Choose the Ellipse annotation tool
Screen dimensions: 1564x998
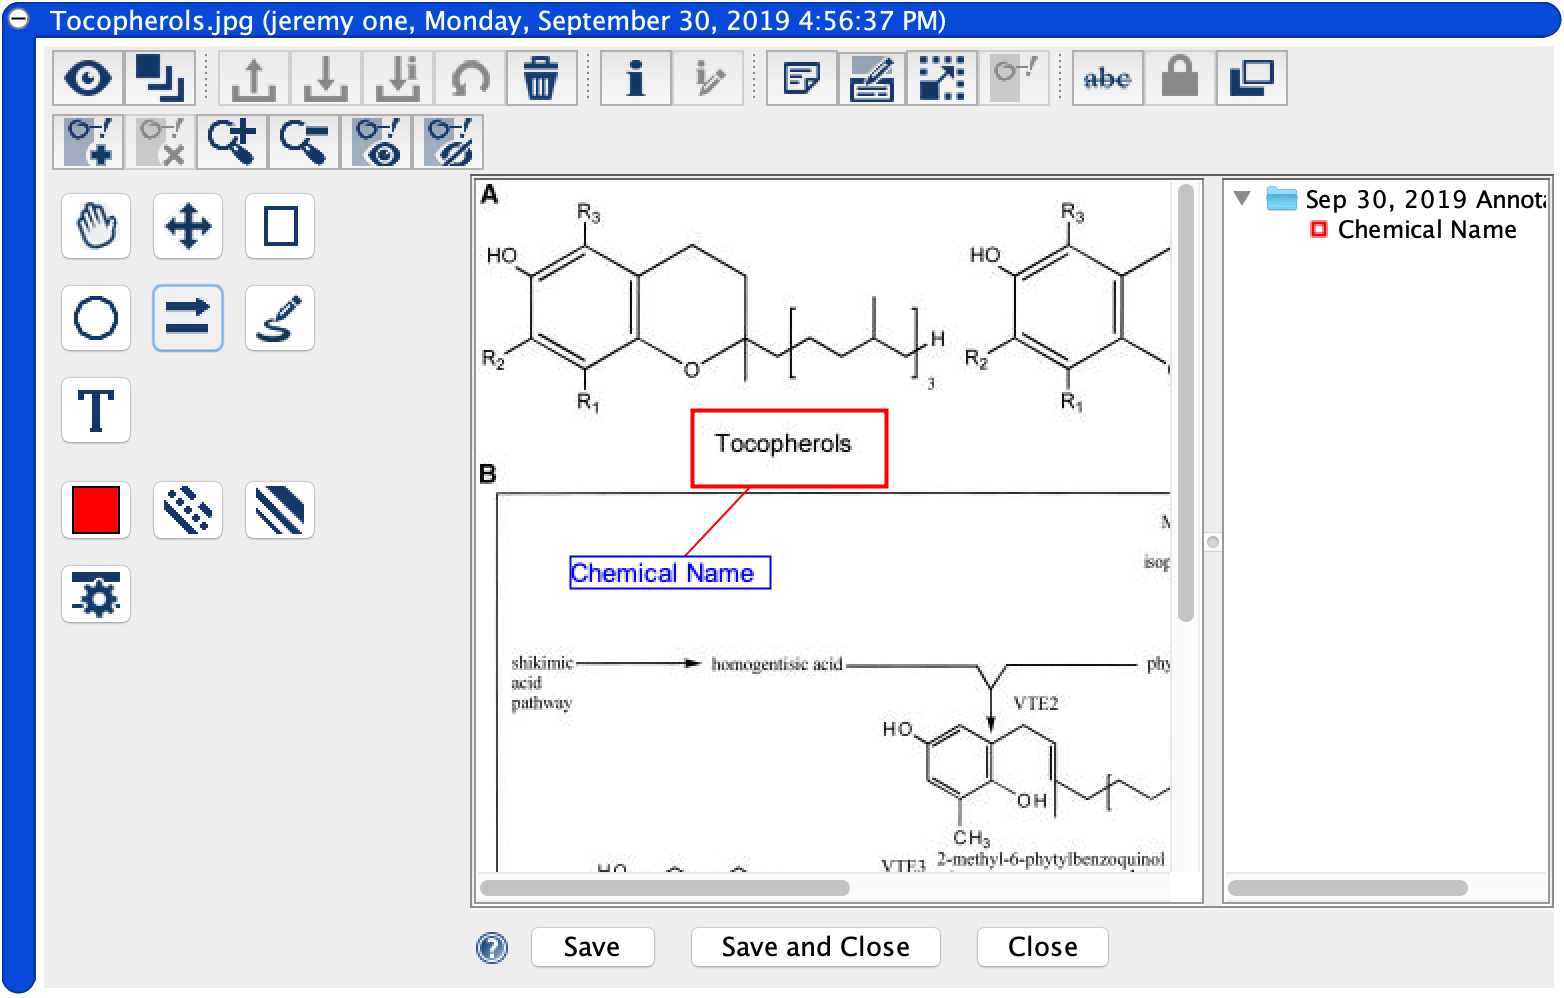[95, 318]
